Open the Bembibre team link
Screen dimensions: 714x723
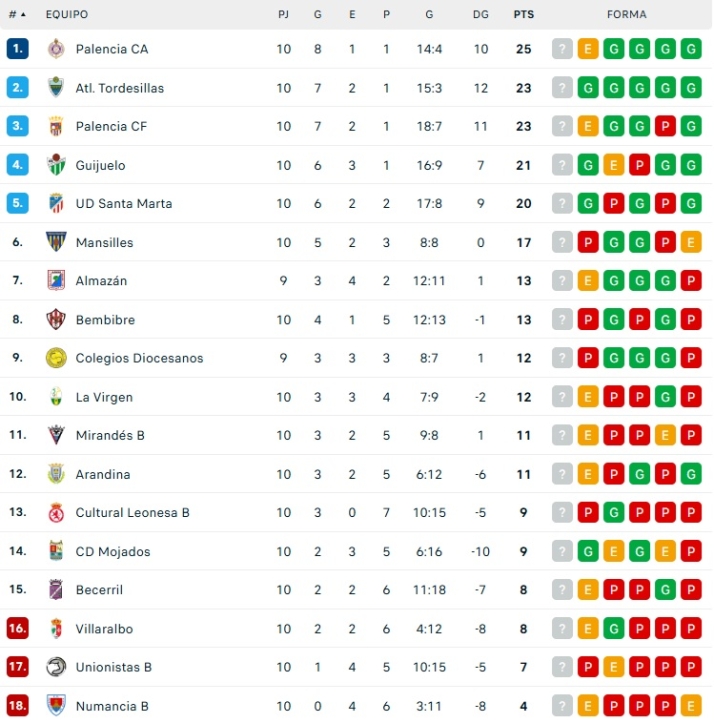pyautogui.click(x=105, y=320)
